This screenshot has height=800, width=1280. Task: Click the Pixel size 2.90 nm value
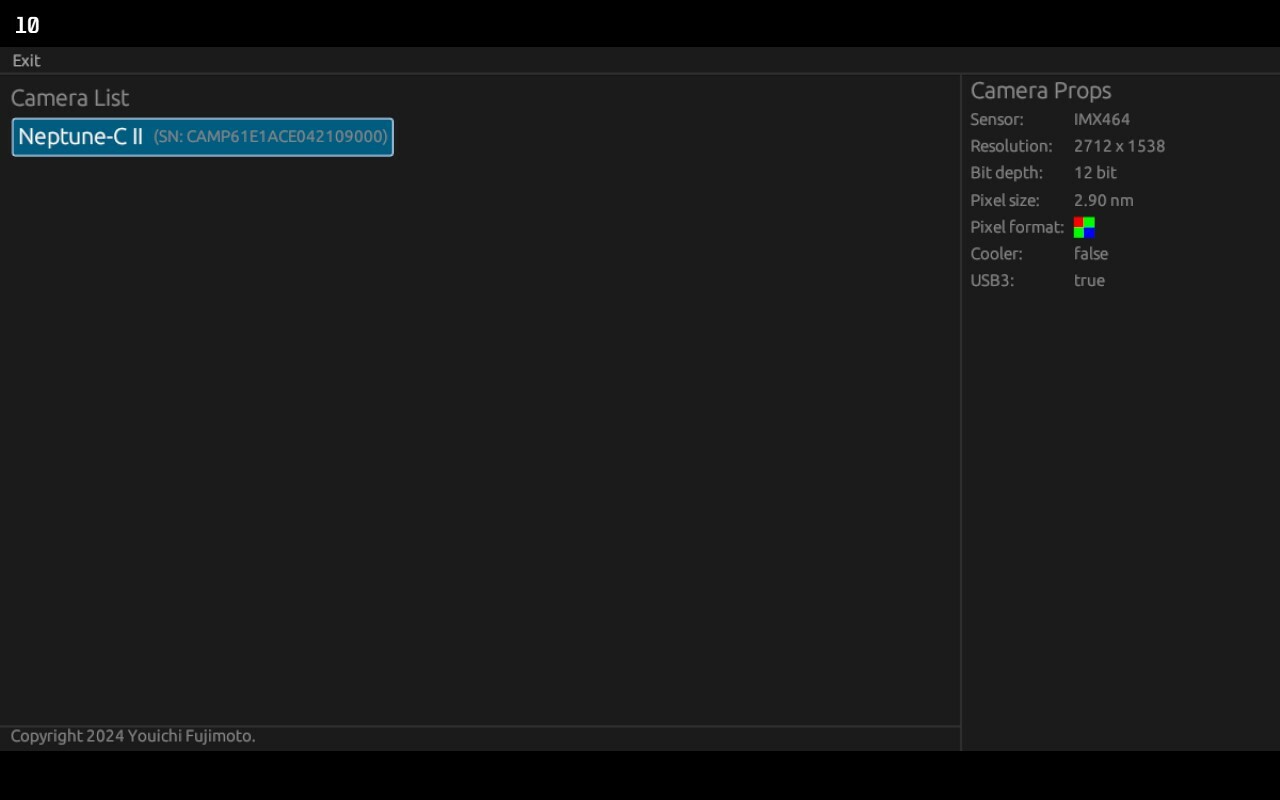[x=1103, y=200]
